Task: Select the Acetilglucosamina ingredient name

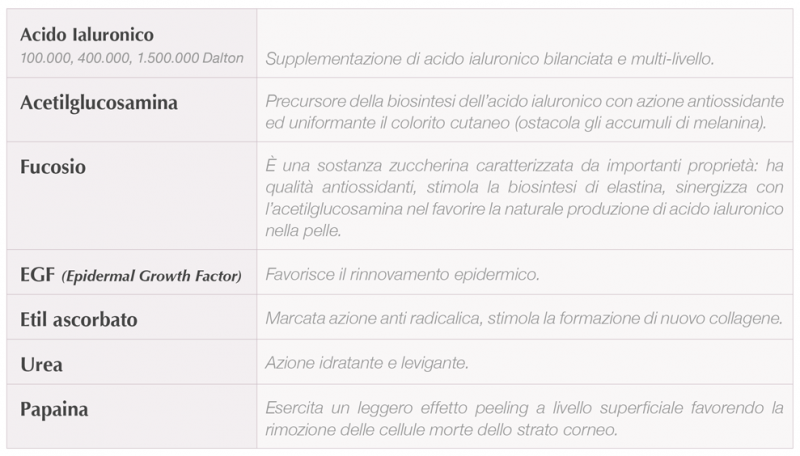Action: pos(99,103)
